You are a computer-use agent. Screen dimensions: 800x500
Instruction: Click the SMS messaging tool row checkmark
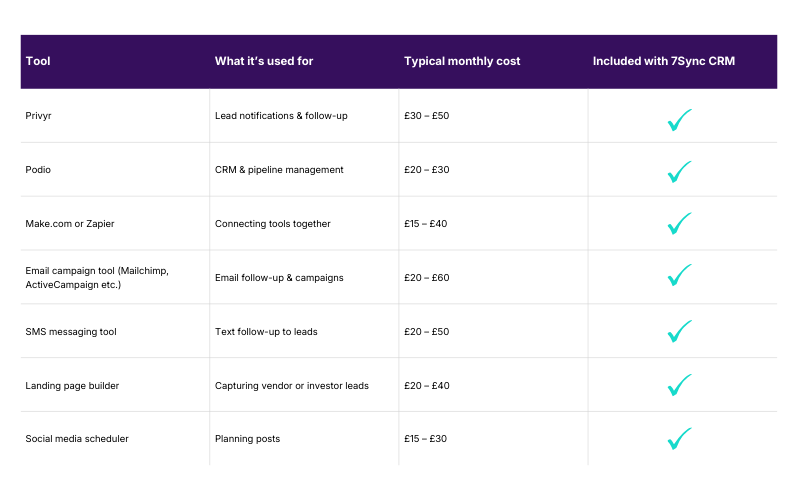tap(680, 330)
